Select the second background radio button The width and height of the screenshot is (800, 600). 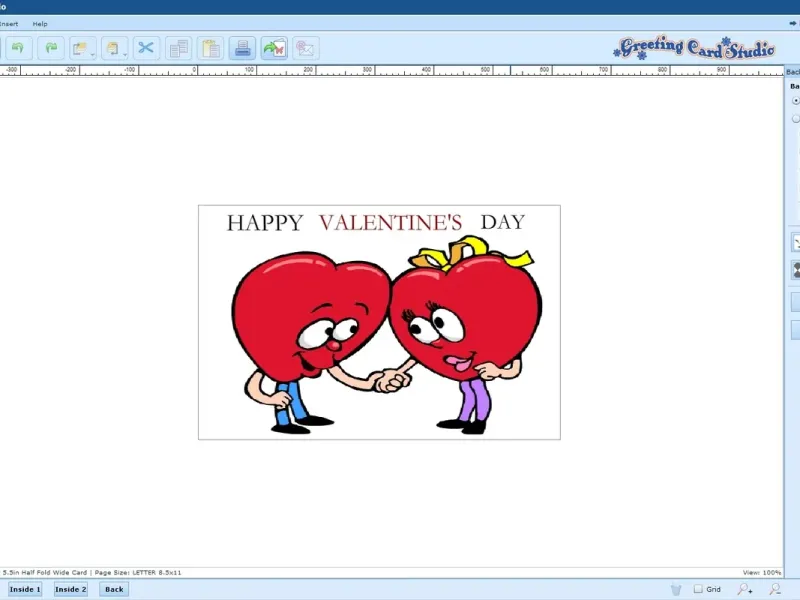[796, 118]
